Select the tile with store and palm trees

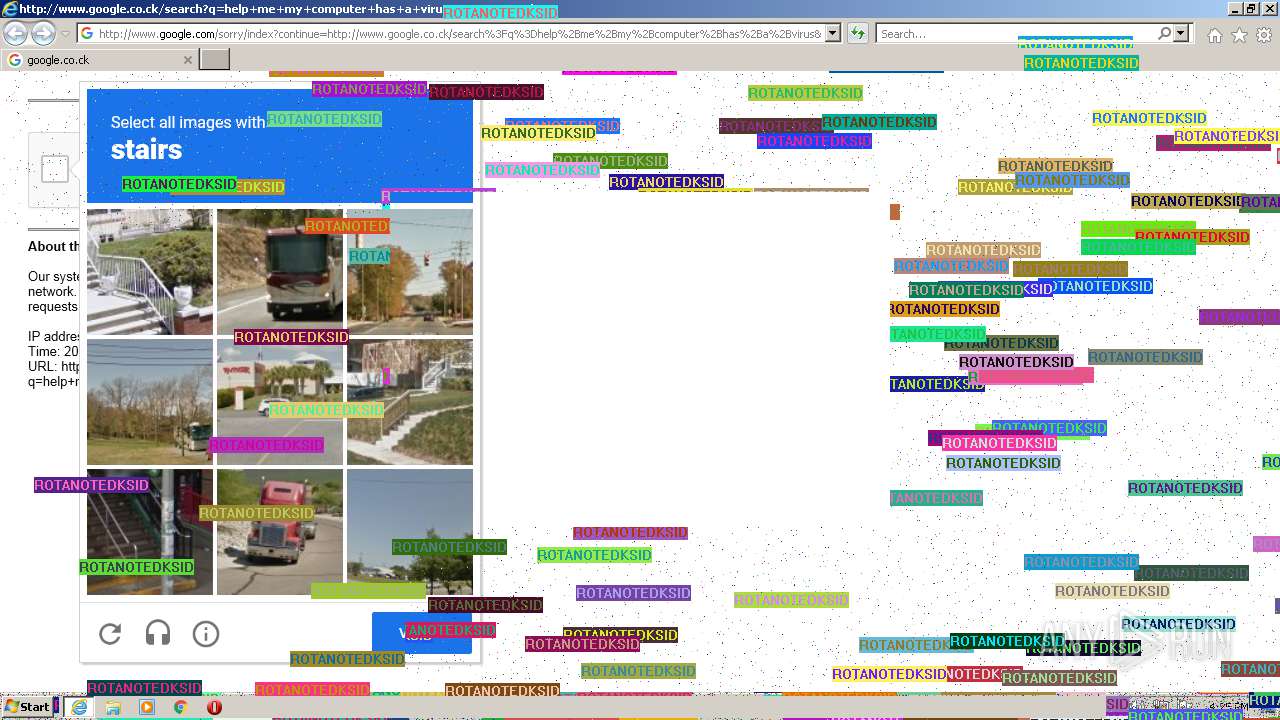(x=280, y=402)
